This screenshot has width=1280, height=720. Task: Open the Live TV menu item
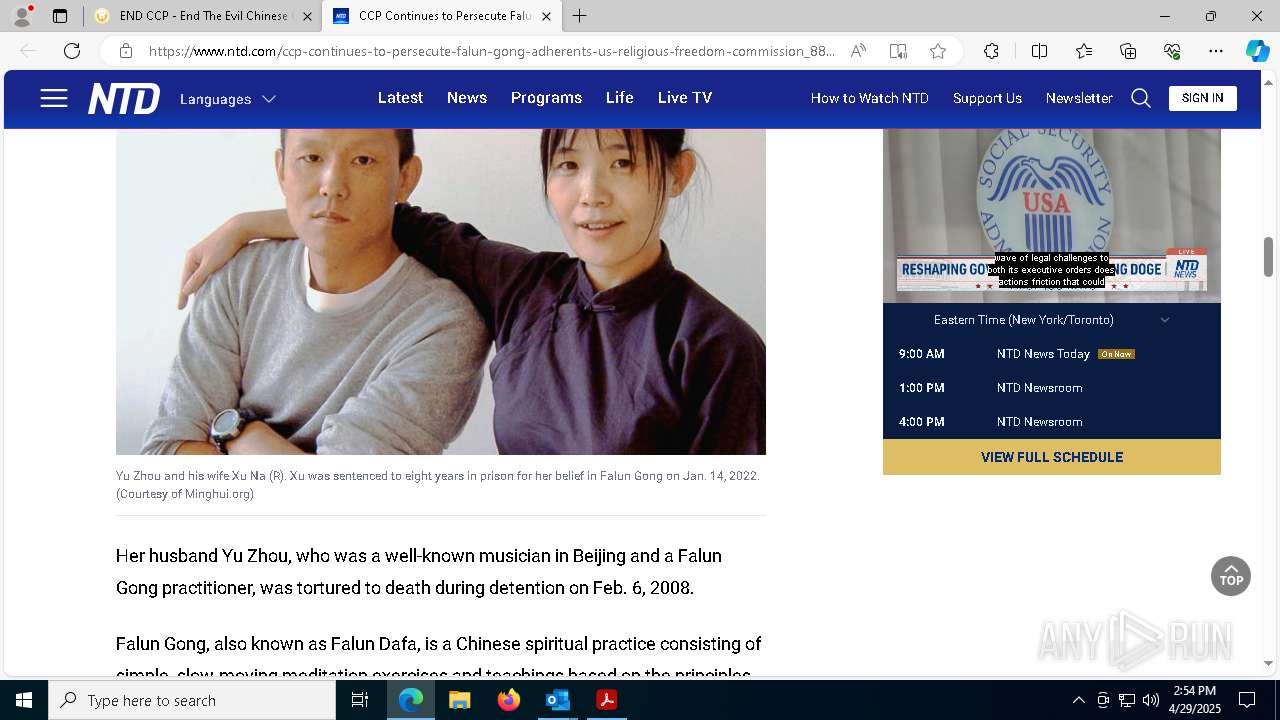click(685, 98)
